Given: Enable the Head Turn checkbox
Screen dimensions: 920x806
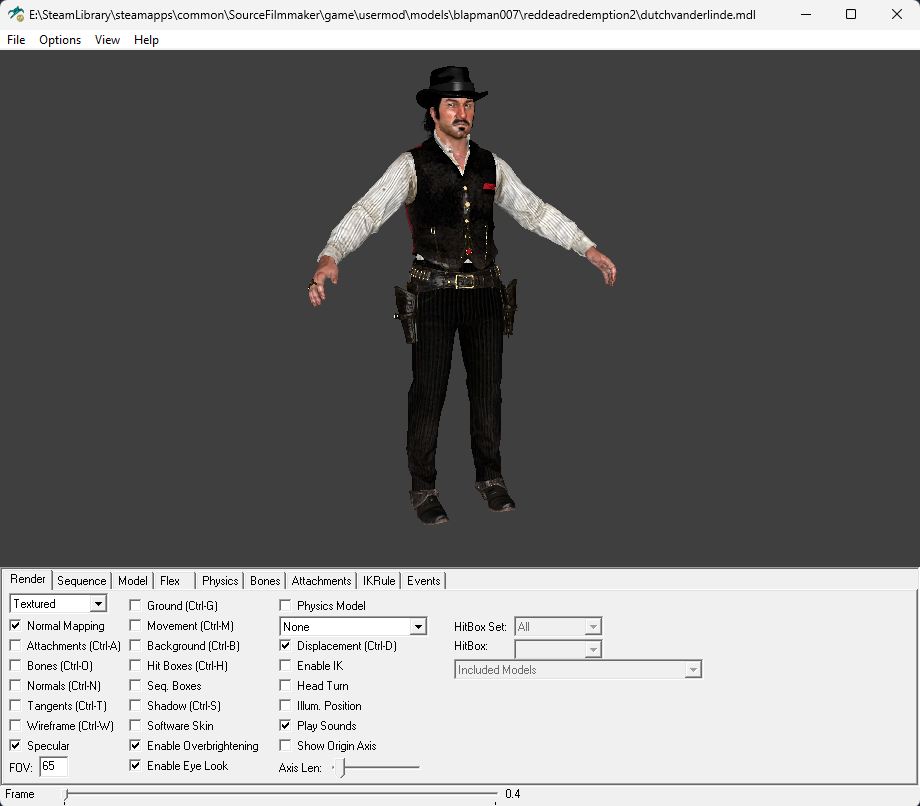Looking at the screenshot, I should coord(285,686).
